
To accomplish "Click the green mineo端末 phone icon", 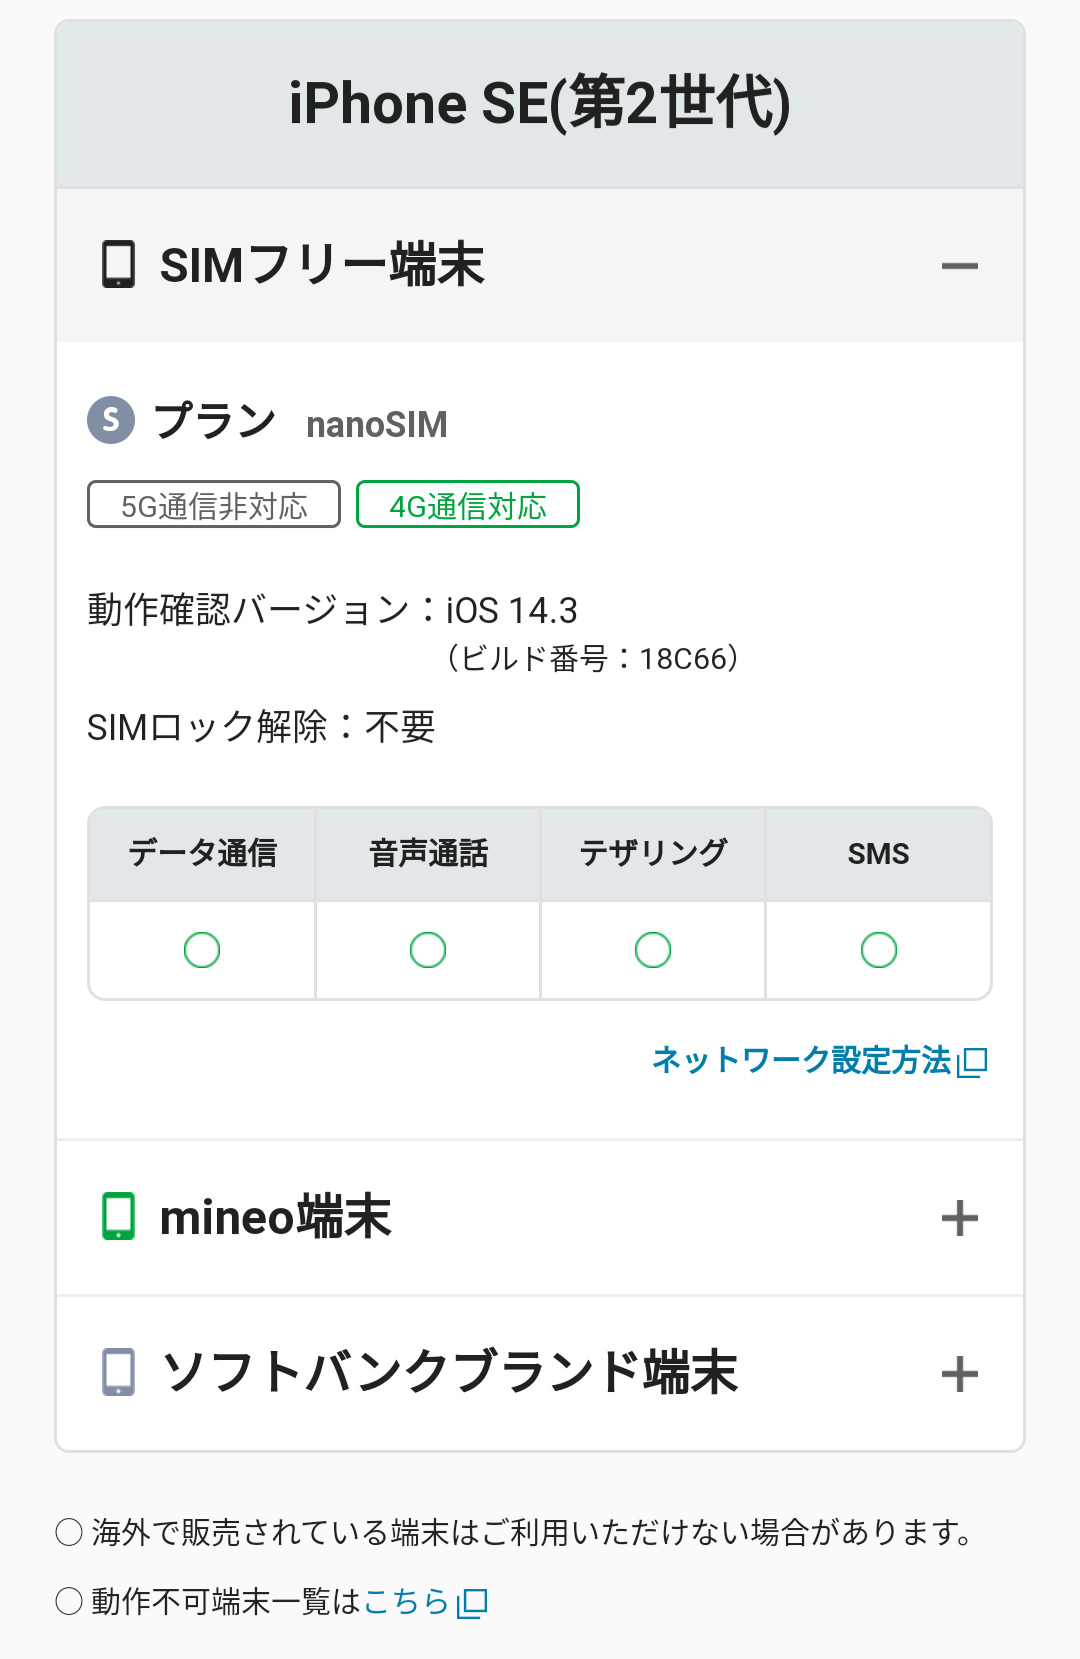I will (x=119, y=1216).
